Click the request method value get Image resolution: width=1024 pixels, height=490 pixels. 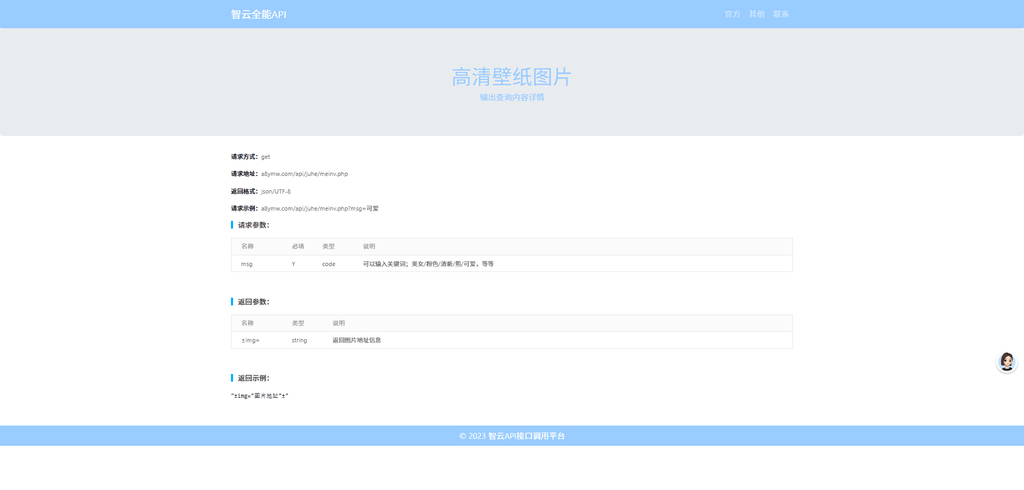click(266, 157)
